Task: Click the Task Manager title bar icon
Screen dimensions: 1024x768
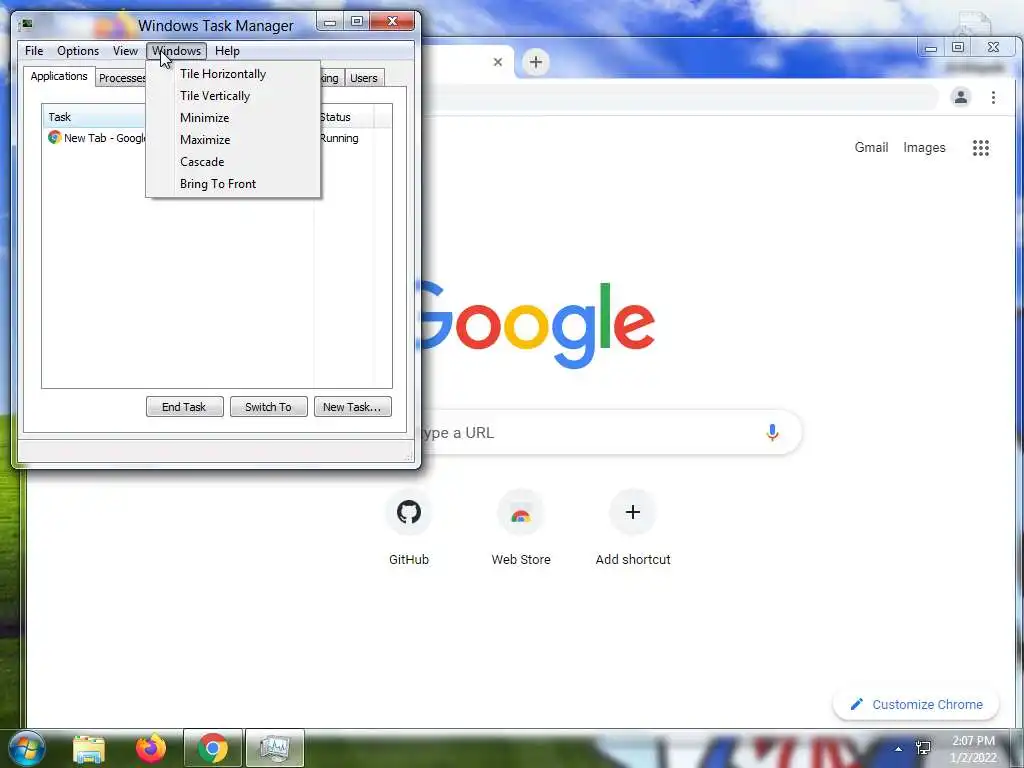Action: click(x=27, y=25)
